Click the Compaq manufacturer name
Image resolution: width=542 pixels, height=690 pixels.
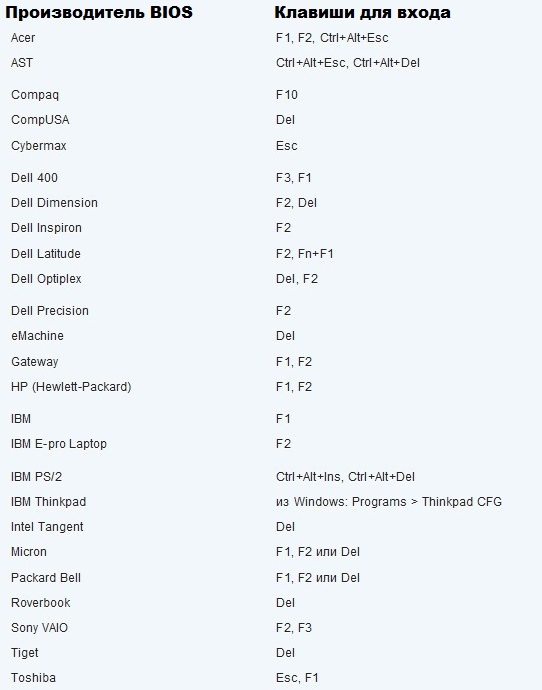tap(35, 95)
